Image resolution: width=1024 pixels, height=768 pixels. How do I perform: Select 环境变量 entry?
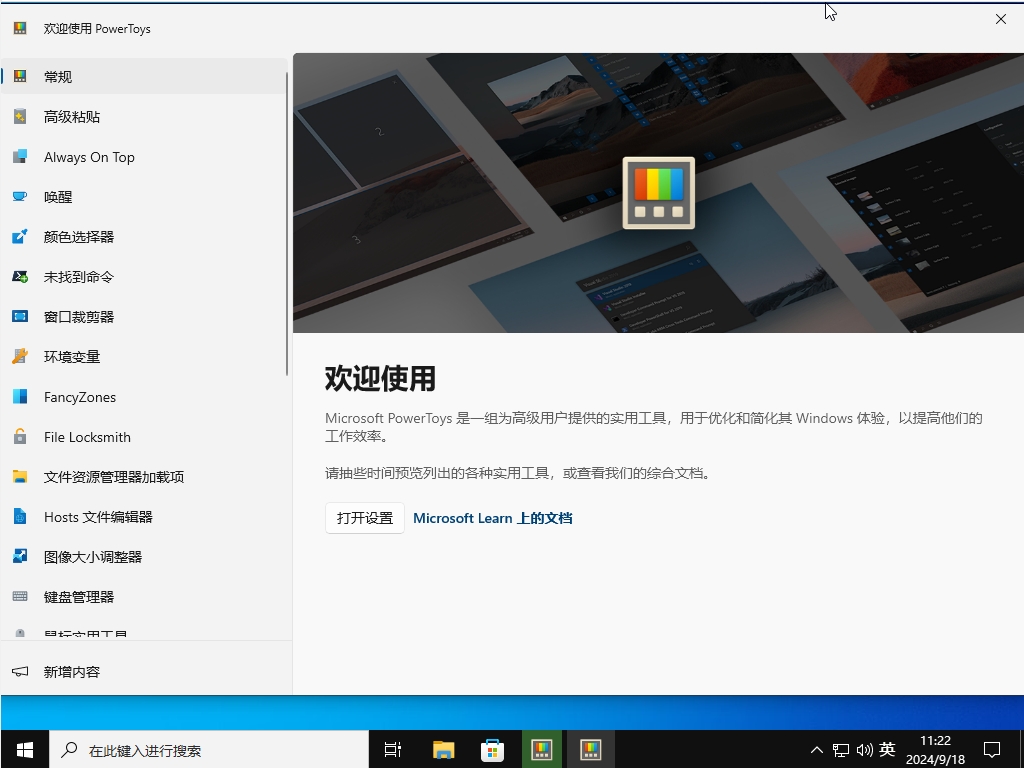[x=144, y=357]
